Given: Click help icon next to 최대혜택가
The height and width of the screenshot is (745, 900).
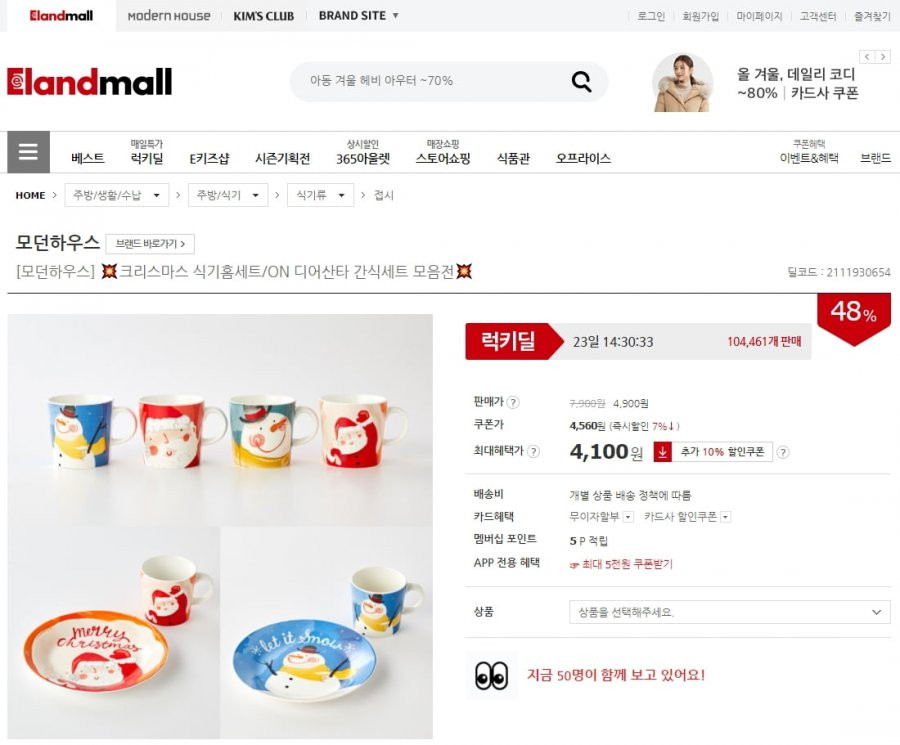Looking at the screenshot, I should pos(533,452).
